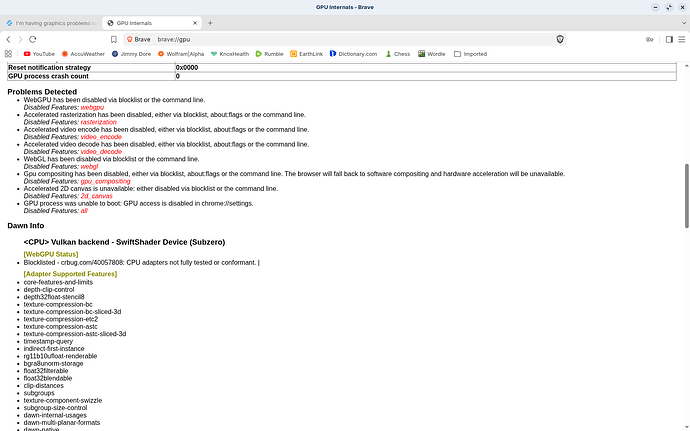Image resolution: width=690 pixels, height=431 pixels.
Task: Open the Wolfram|Alpha bookmark
Action: pyautogui.click(x=181, y=54)
